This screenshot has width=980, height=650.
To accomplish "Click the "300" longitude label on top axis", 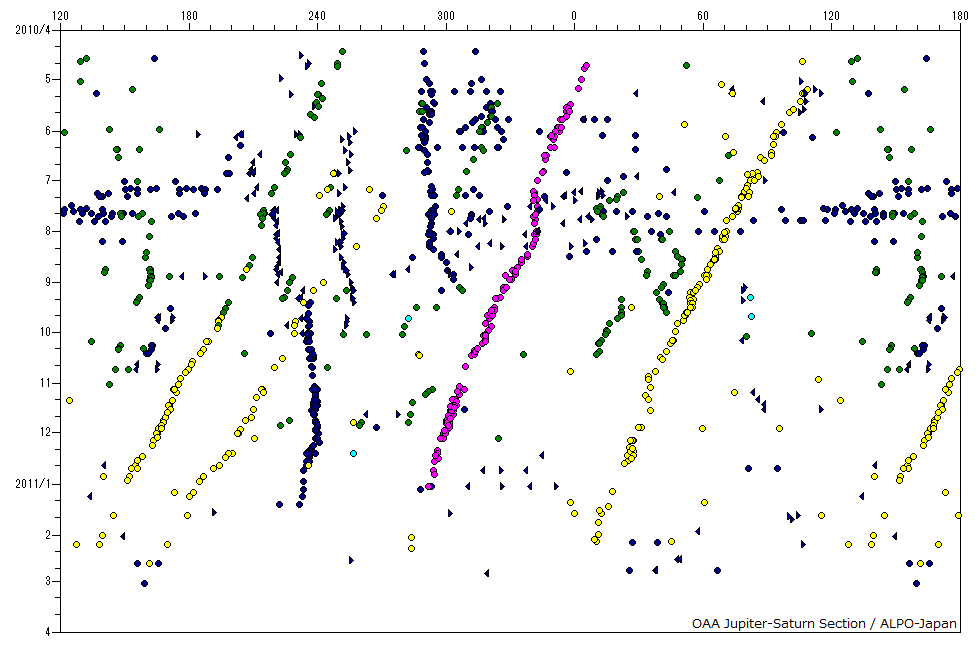I will coord(446,16).
